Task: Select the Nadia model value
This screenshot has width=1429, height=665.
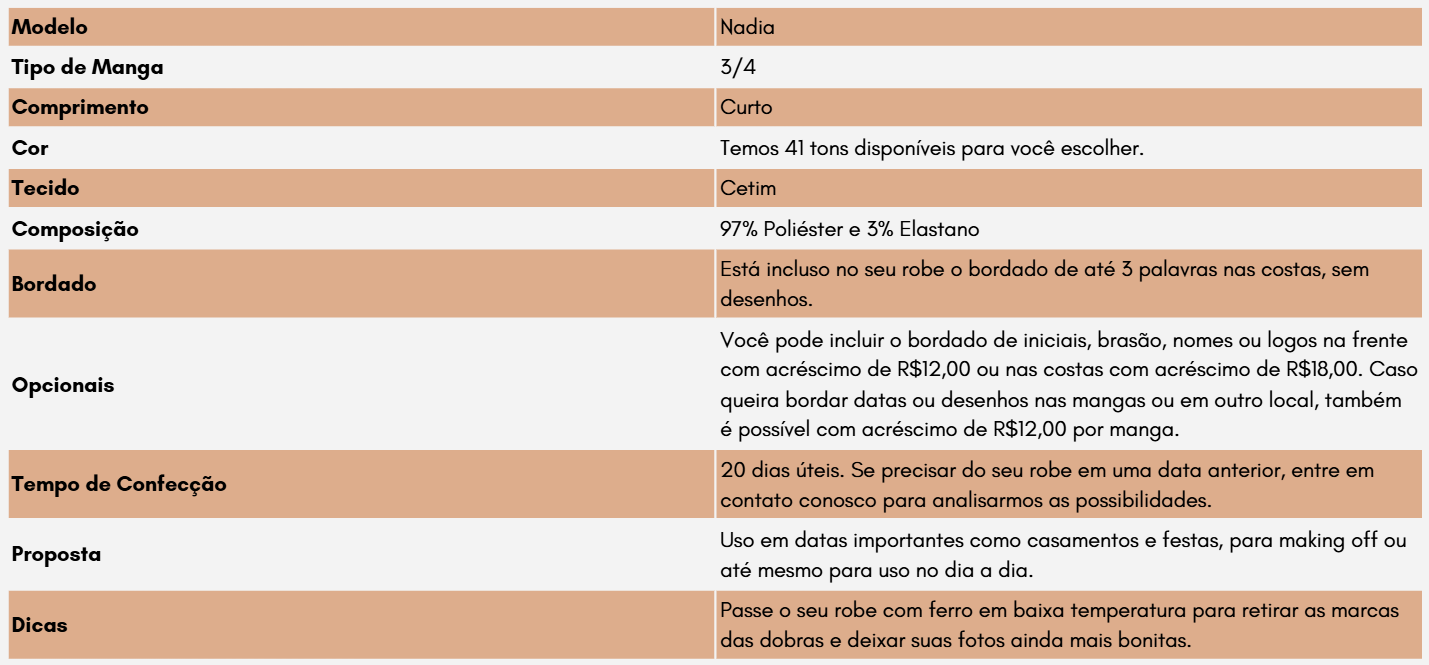Action: point(747,28)
